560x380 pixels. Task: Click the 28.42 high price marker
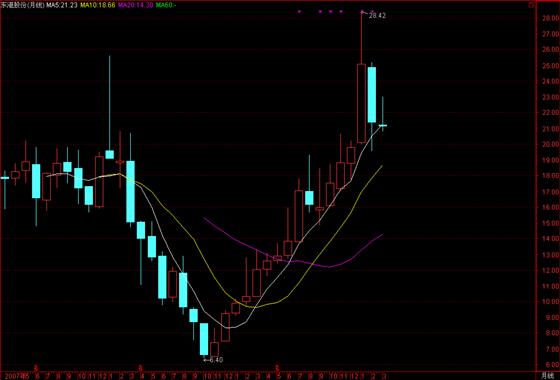pos(377,16)
